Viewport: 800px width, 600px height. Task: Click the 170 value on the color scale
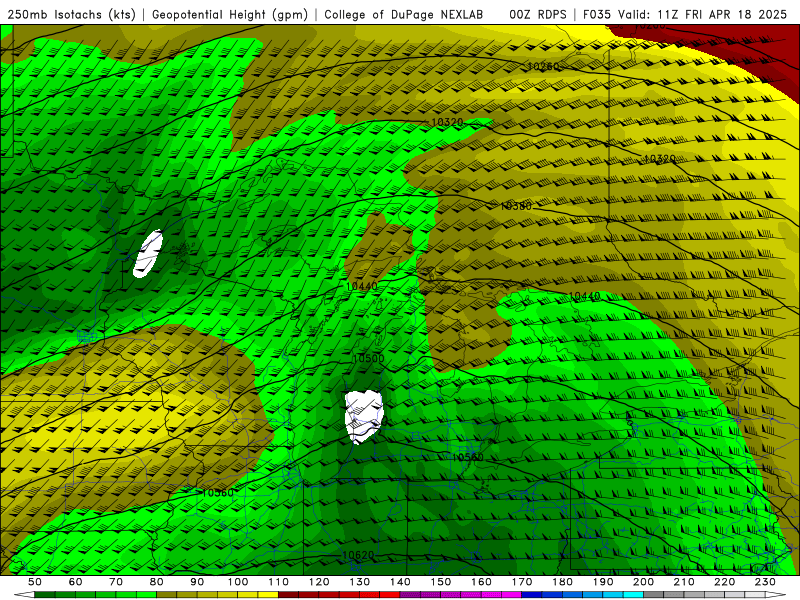(522, 582)
